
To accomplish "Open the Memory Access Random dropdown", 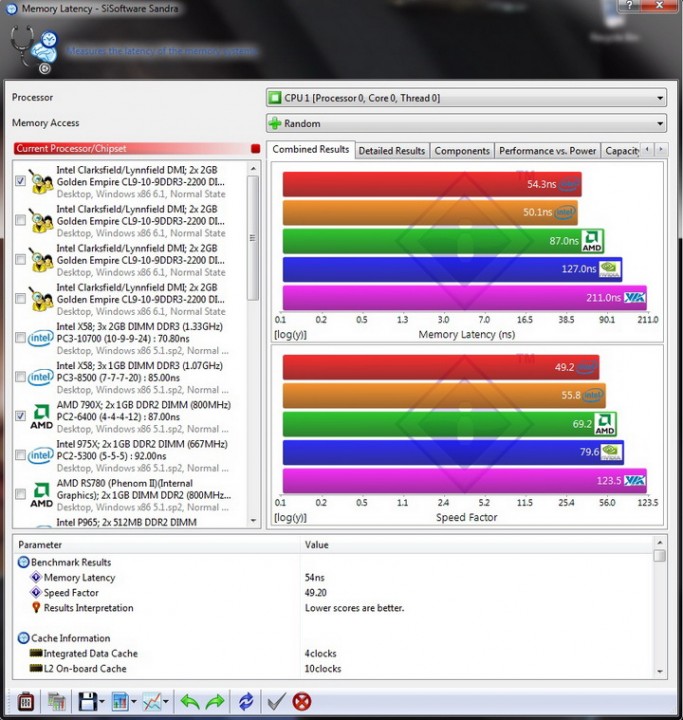I will pyautogui.click(x=466, y=124).
